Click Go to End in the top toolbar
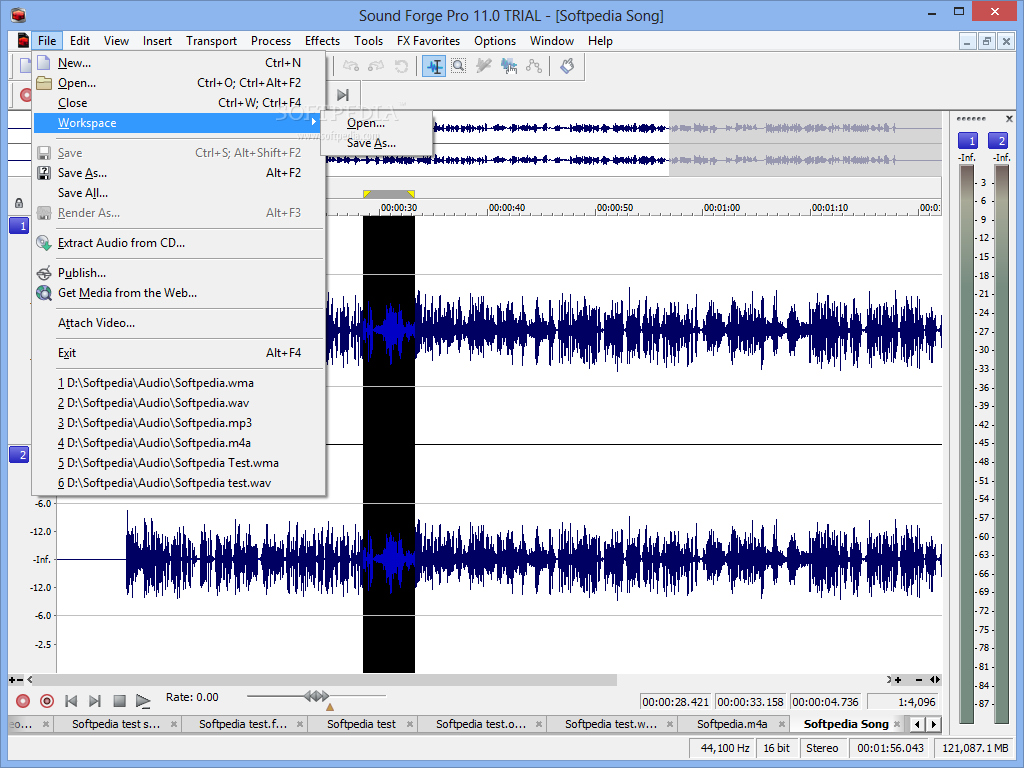This screenshot has height=768, width=1024. tap(343, 95)
